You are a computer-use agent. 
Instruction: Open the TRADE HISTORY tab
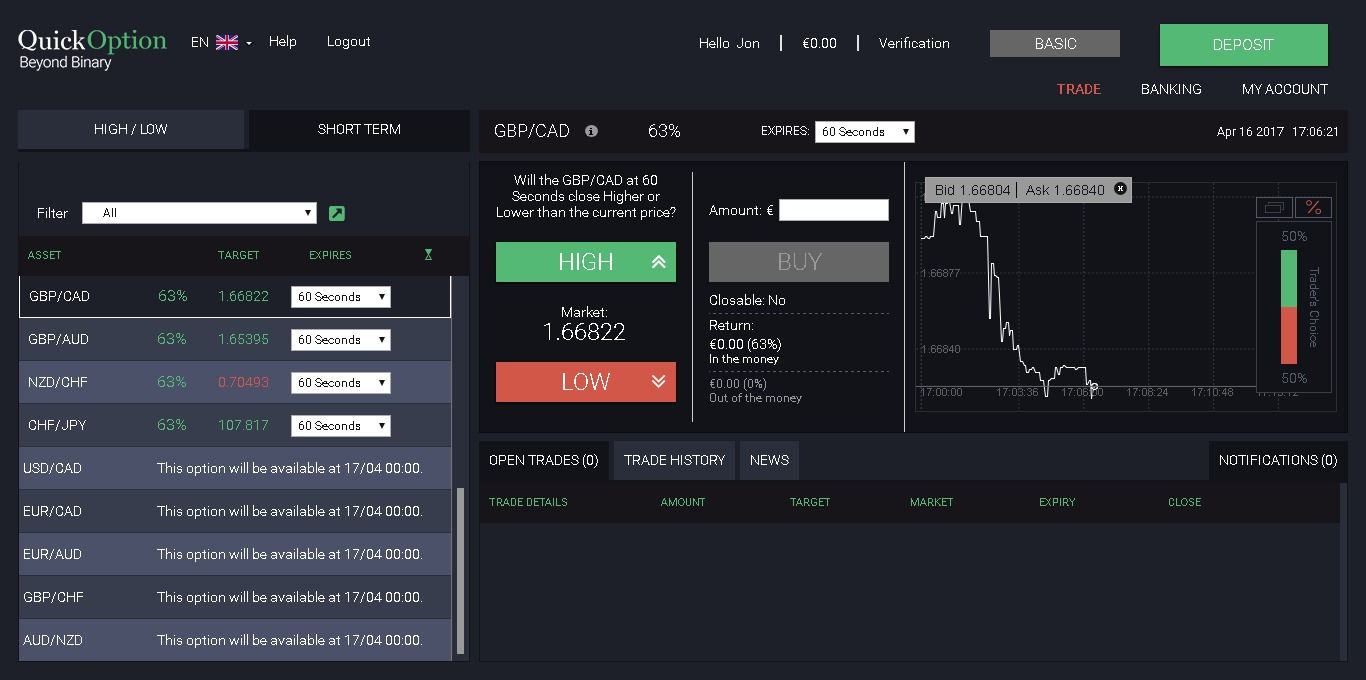click(674, 460)
